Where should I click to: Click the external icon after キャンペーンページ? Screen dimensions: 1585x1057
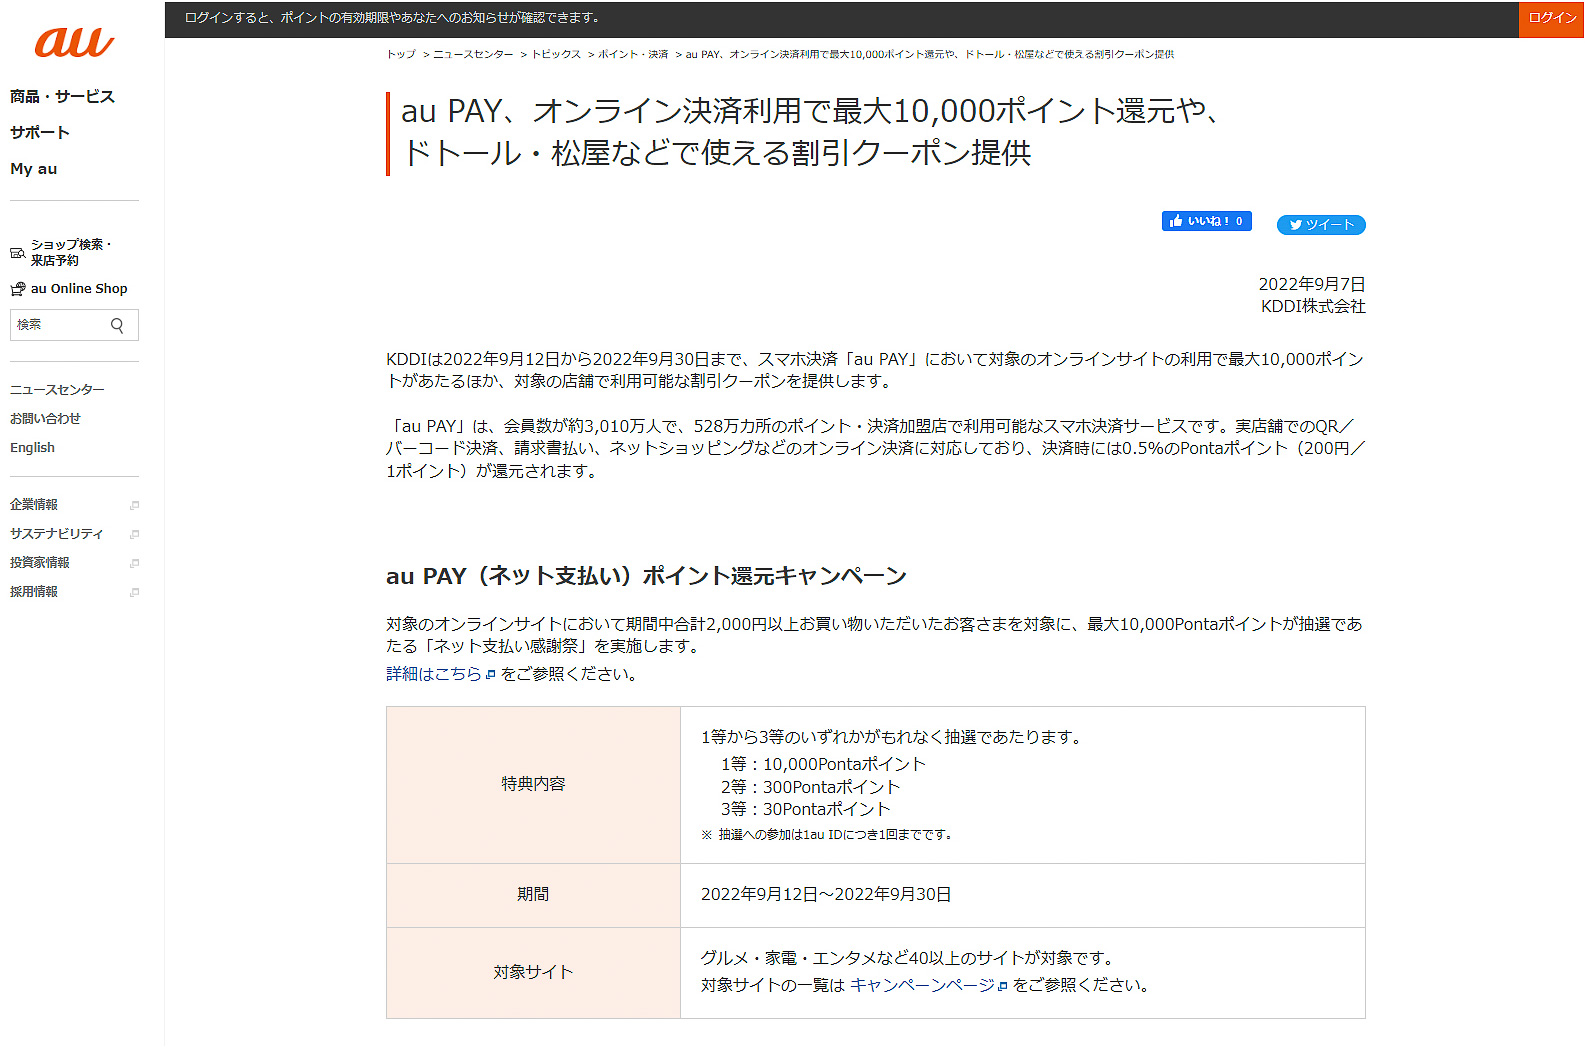point(1002,986)
